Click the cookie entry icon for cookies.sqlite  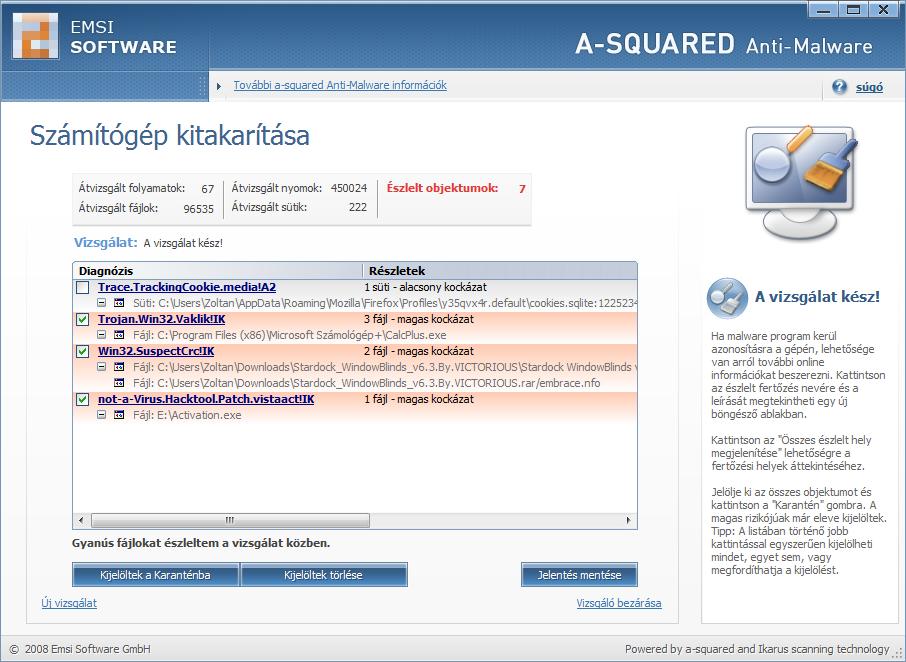coord(118,303)
